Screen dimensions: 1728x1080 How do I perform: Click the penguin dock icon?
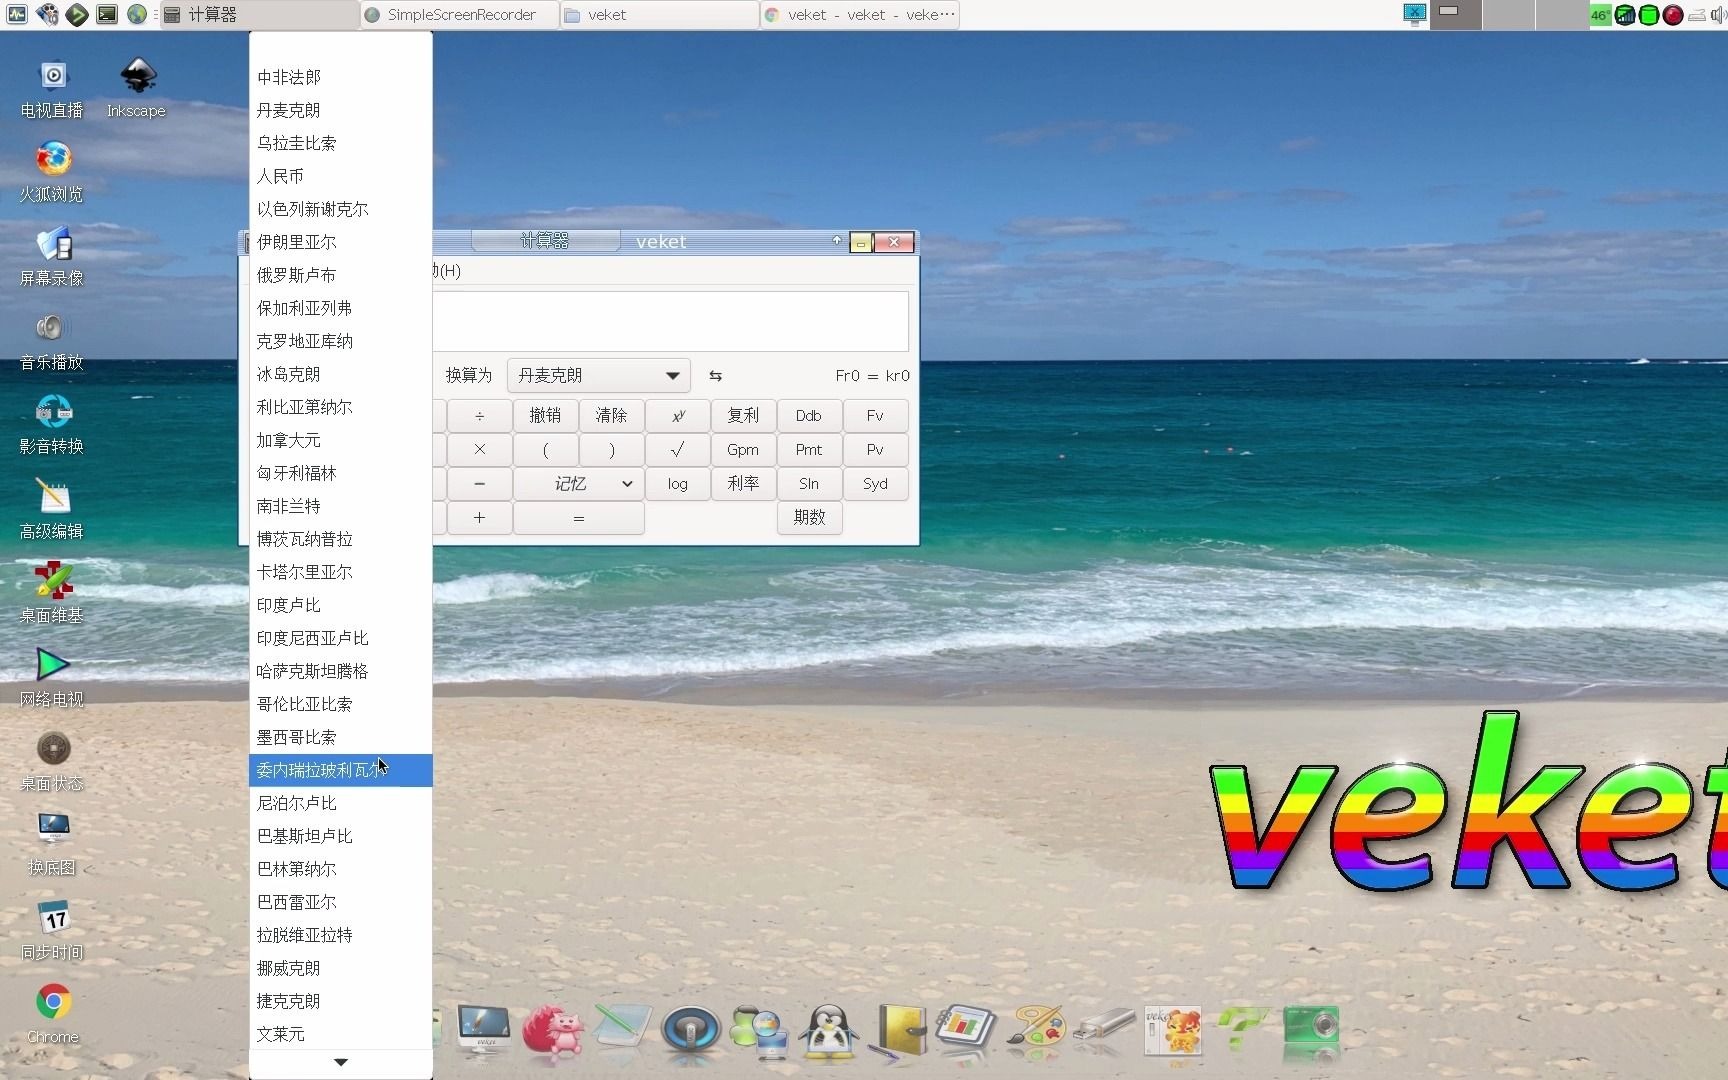pos(829,1030)
